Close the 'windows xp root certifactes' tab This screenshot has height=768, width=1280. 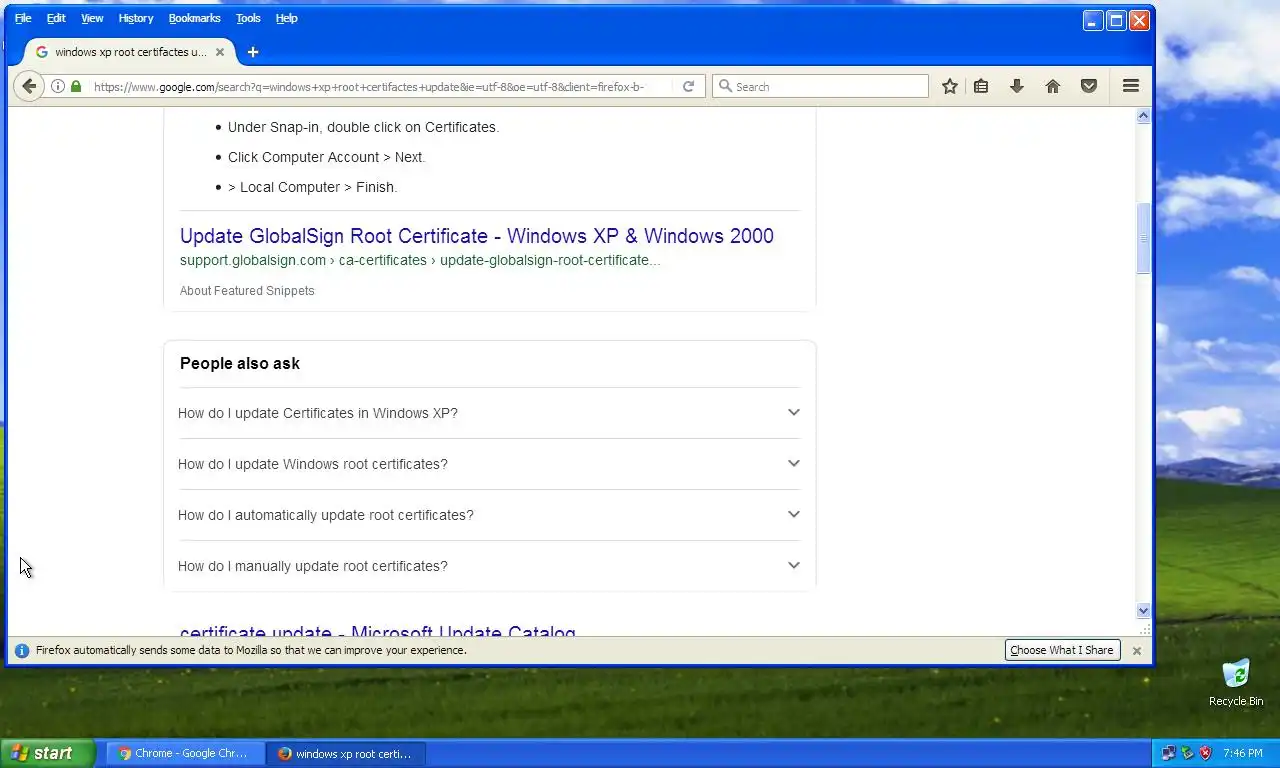(x=220, y=52)
